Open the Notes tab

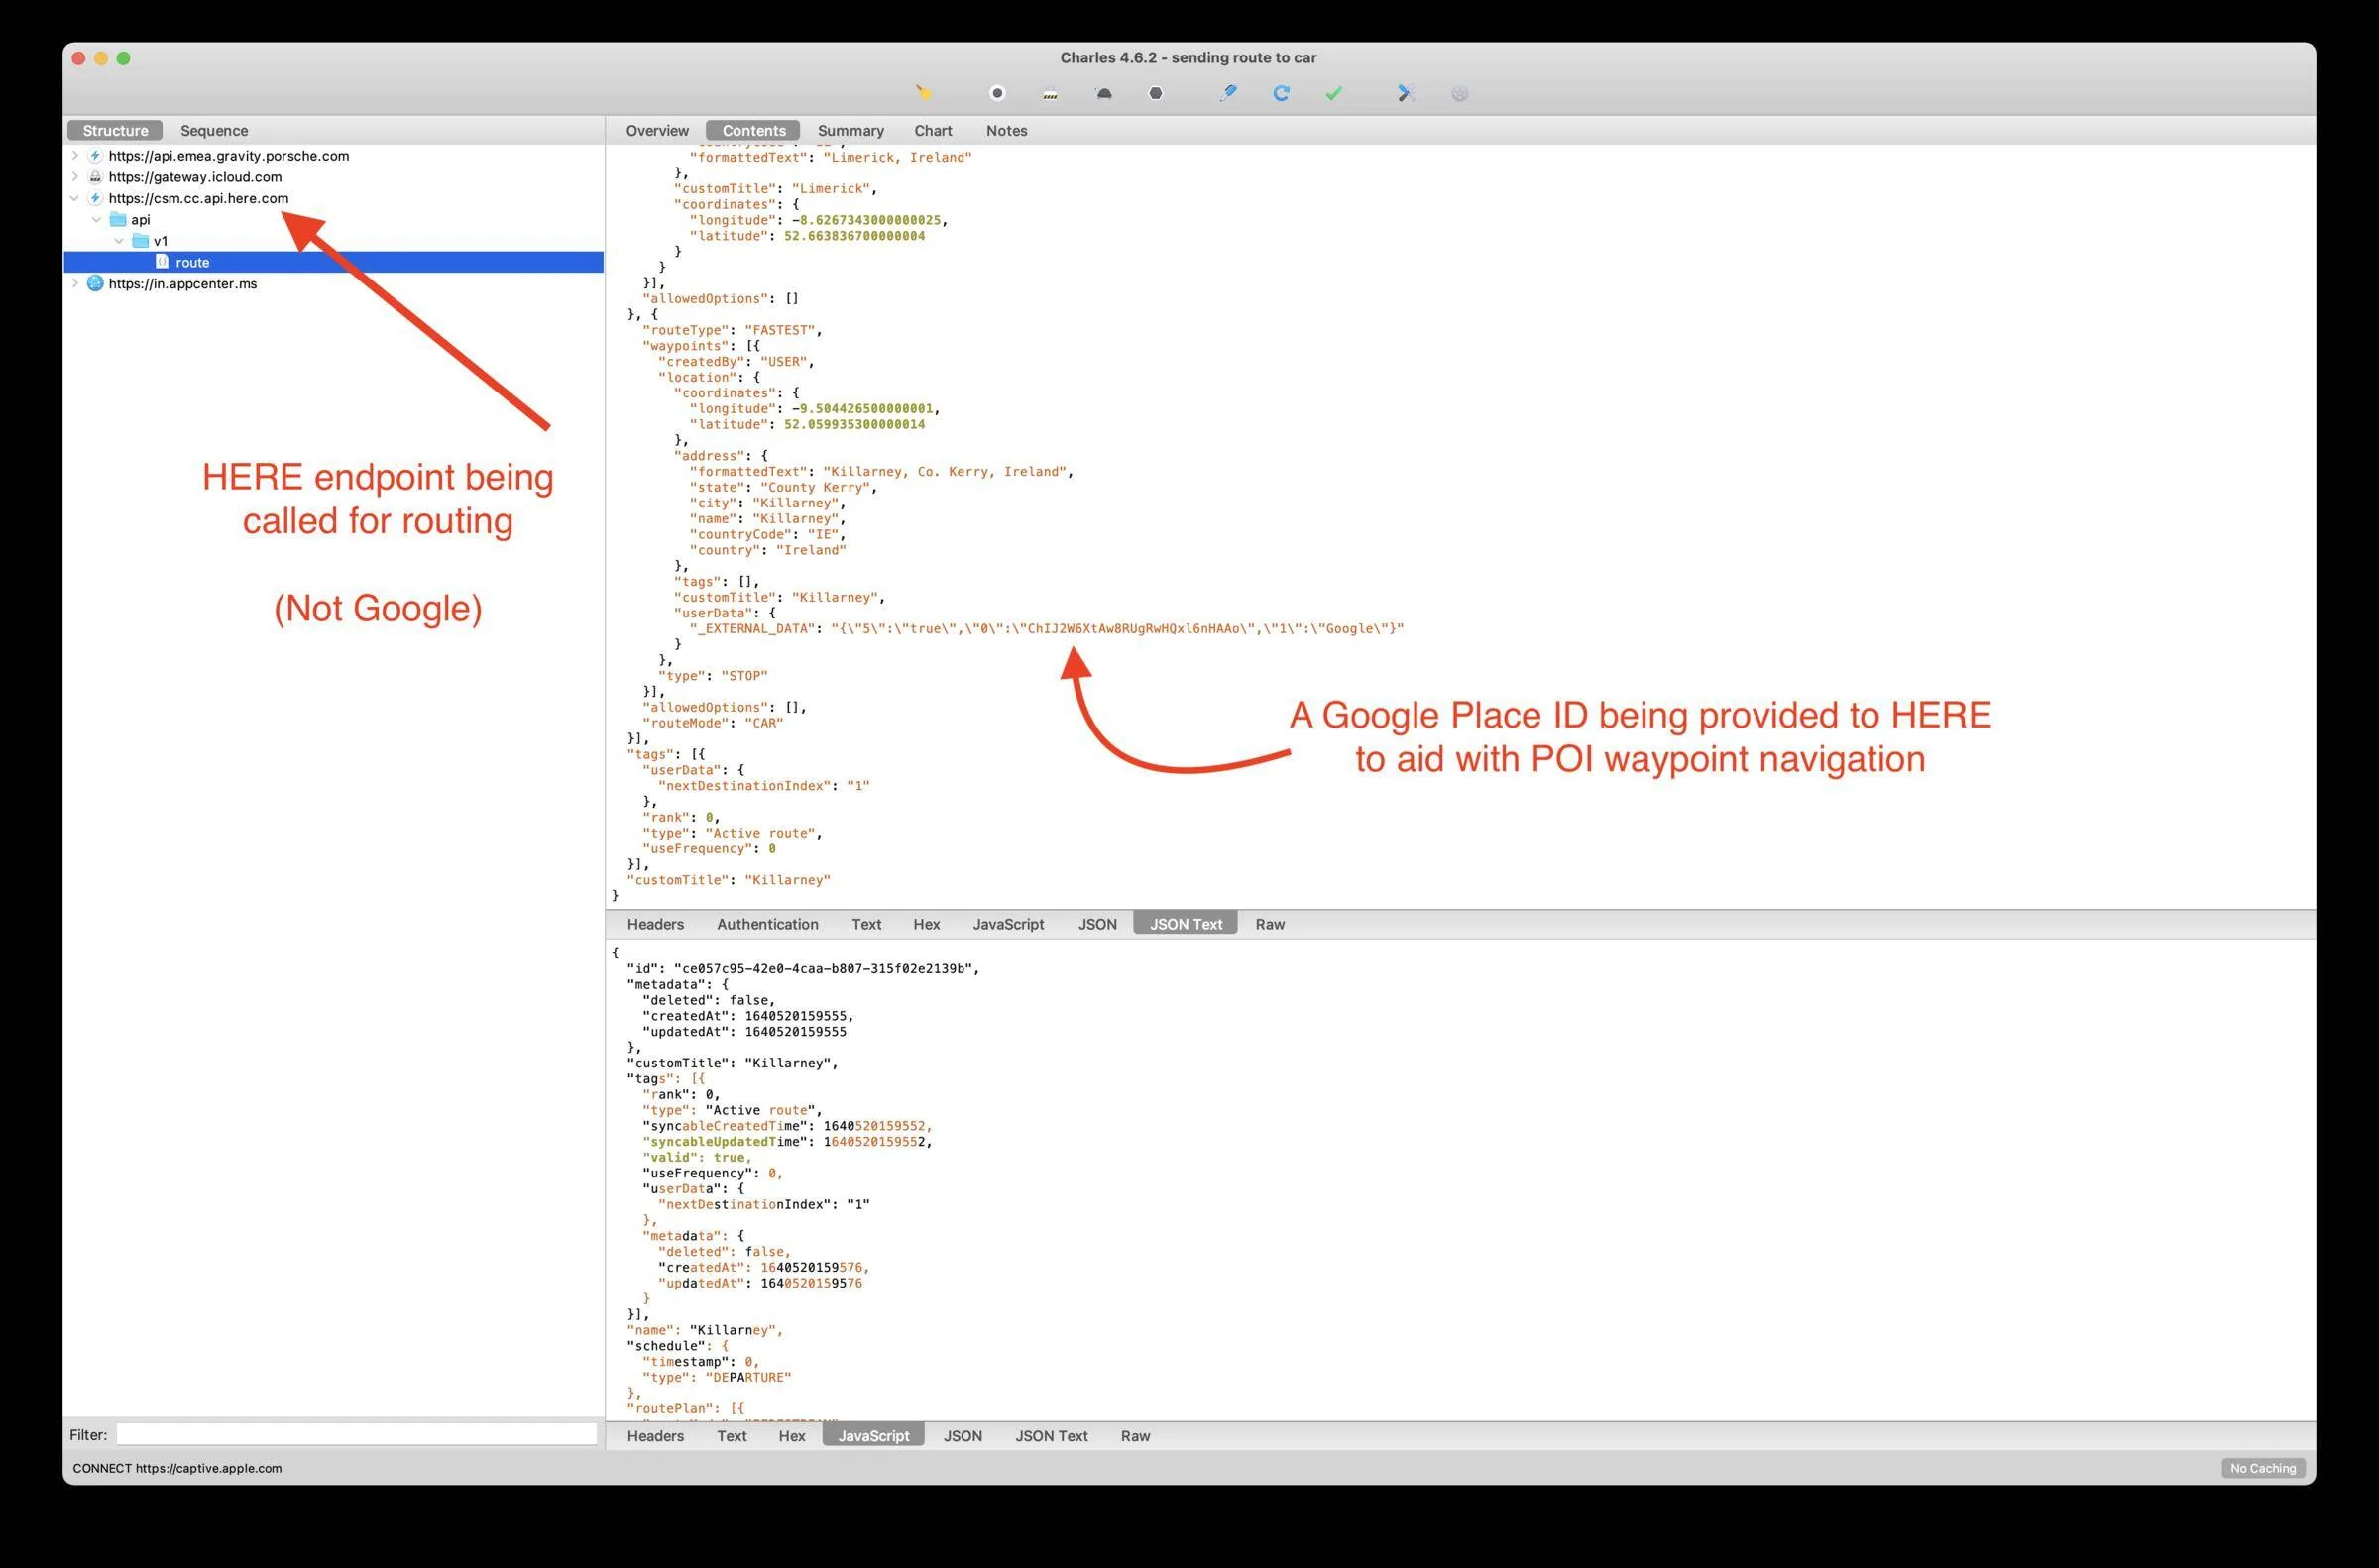1006,131
